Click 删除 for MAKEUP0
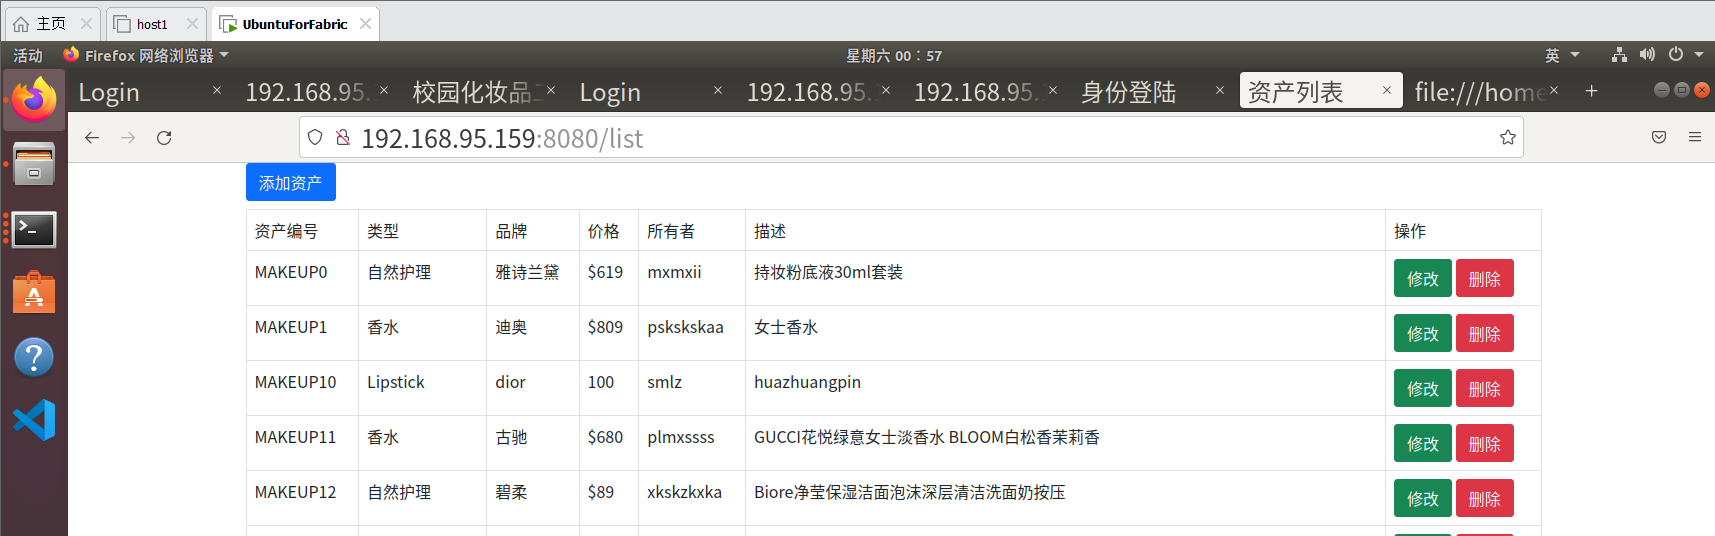 [x=1485, y=278]
